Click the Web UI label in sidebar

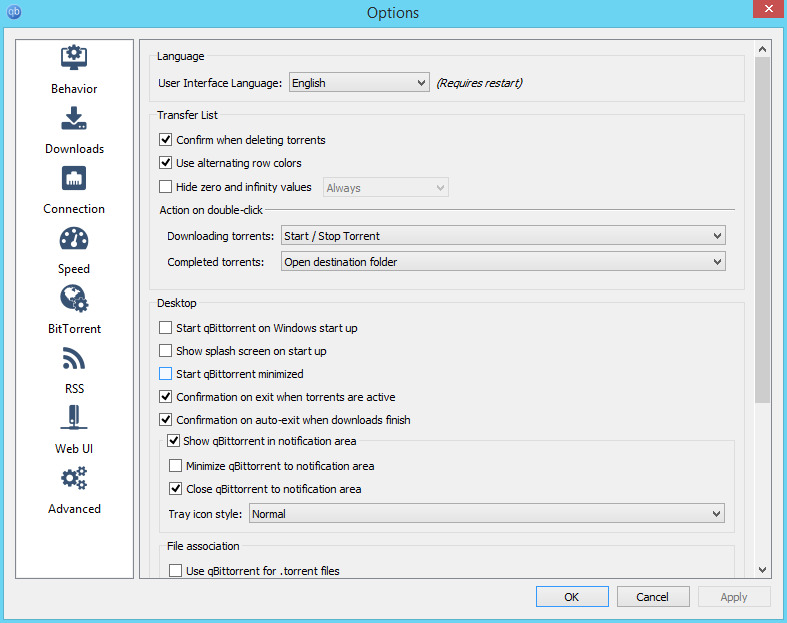74,449
